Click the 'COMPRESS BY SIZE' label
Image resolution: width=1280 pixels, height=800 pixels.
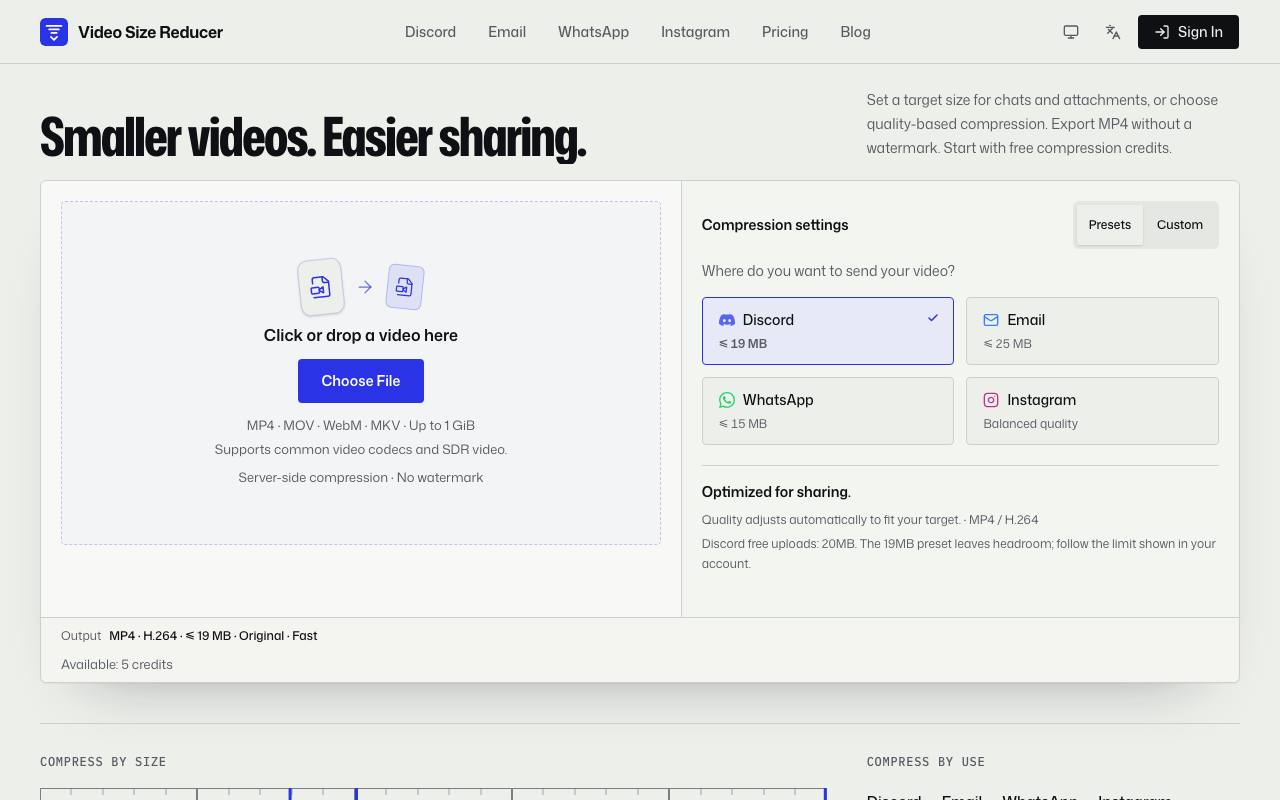(103, 762)
